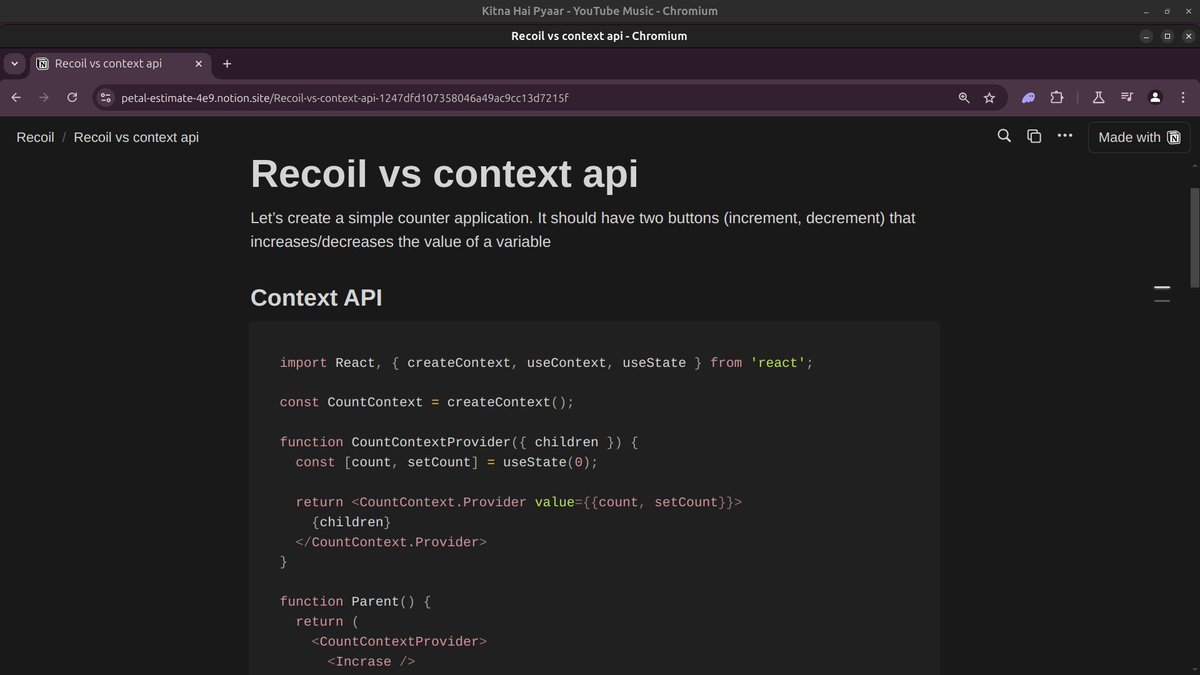Click the Made with Notion button

click(1139, 137)
